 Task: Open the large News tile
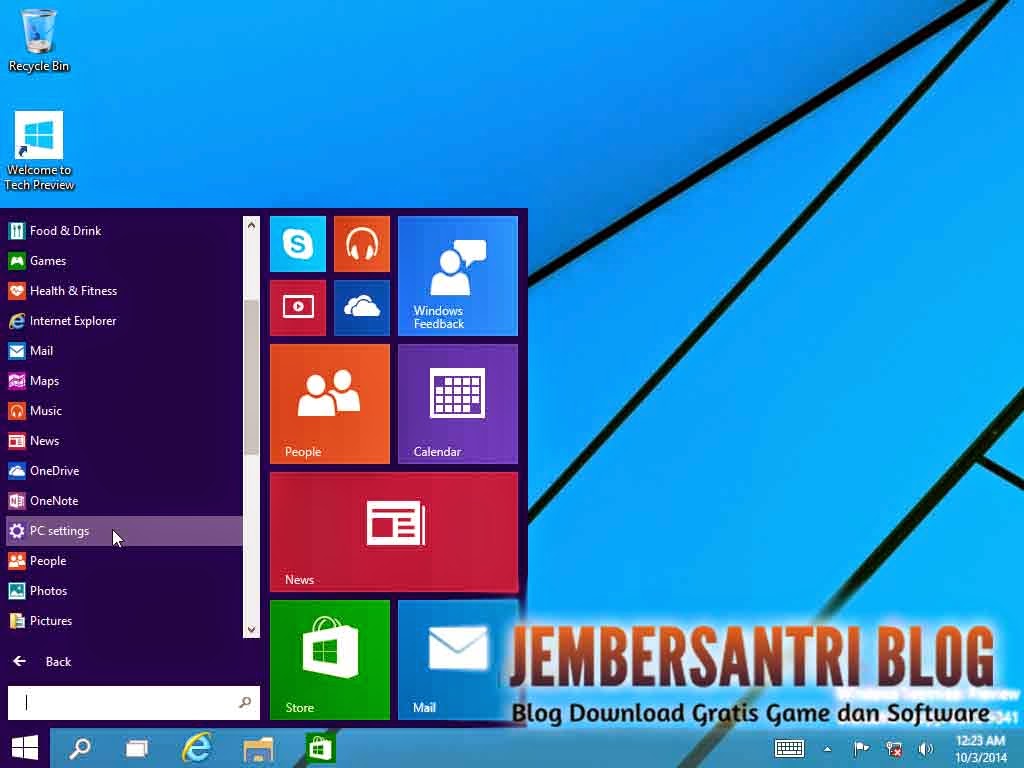(x=394, y=532)
